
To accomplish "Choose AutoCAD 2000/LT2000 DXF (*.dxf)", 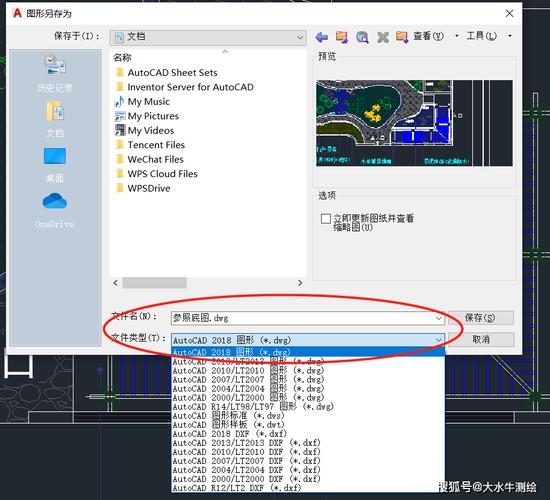I will tap(308, 479).
